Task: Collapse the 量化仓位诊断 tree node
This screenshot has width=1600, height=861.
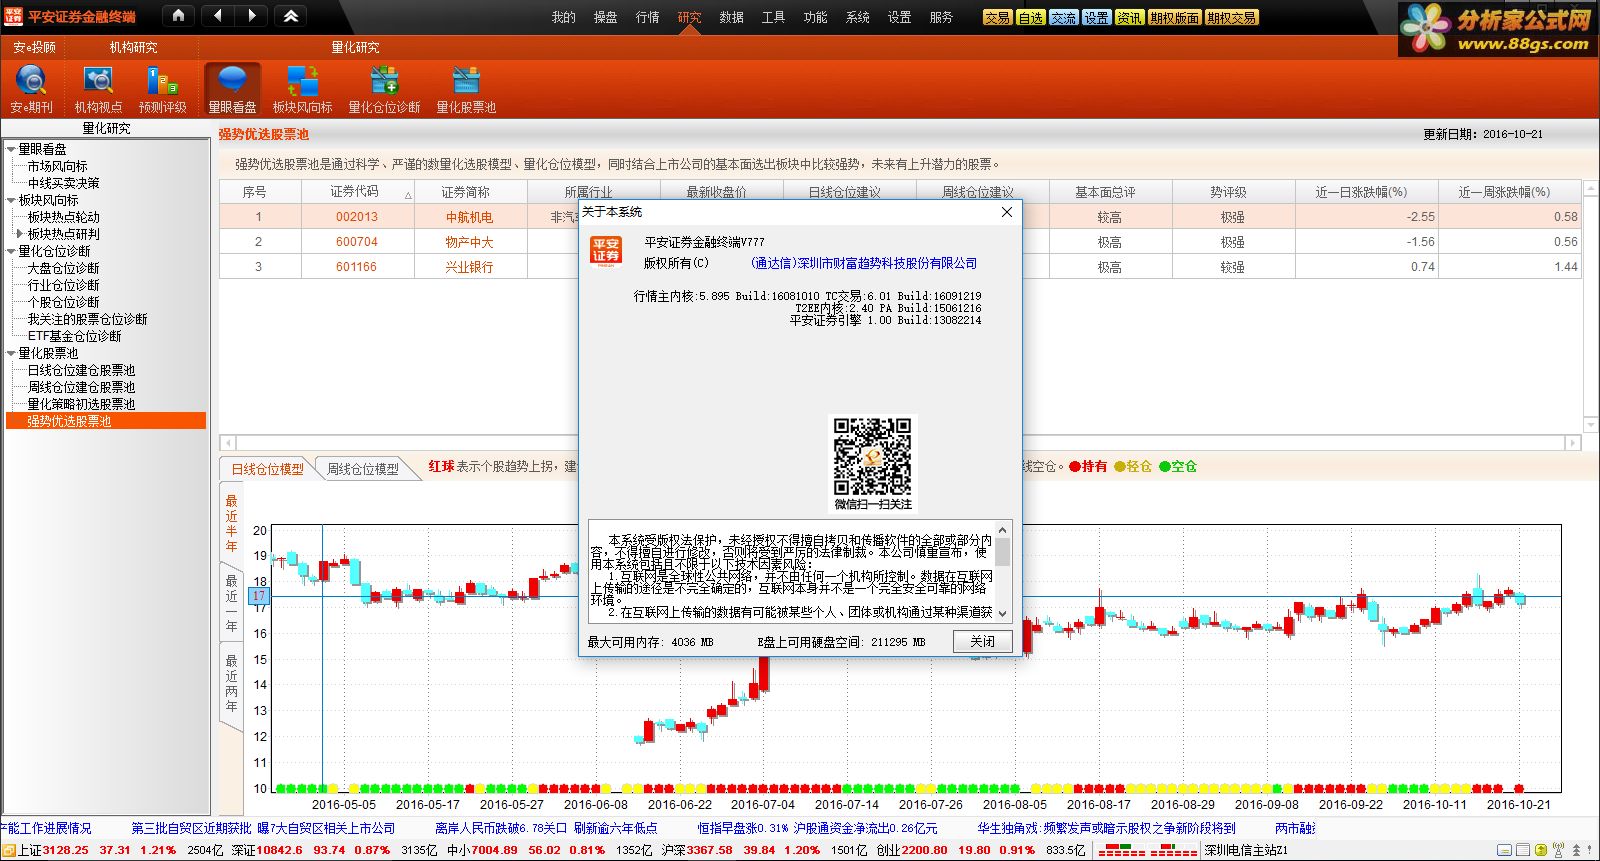Action: [11, 251]
